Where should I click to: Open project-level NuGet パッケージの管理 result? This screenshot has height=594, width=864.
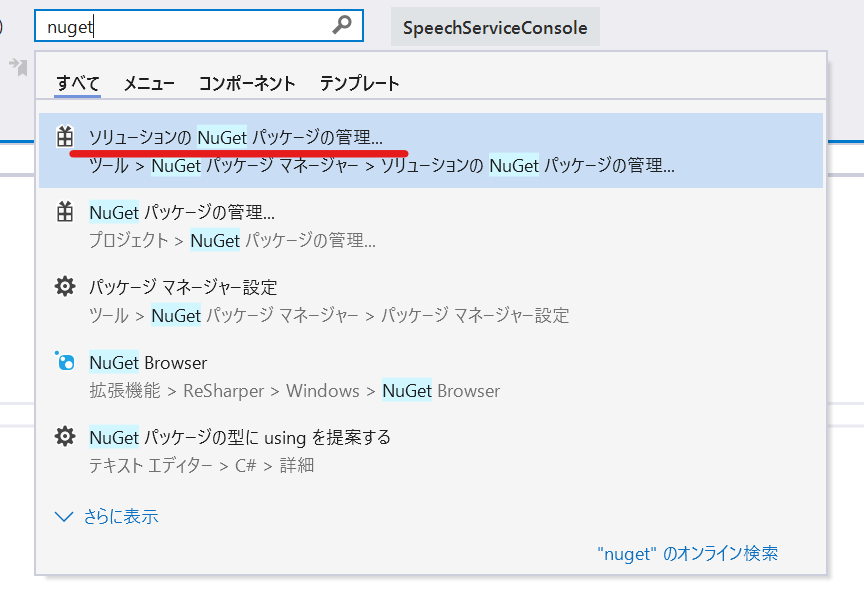(x=431, y=226)
